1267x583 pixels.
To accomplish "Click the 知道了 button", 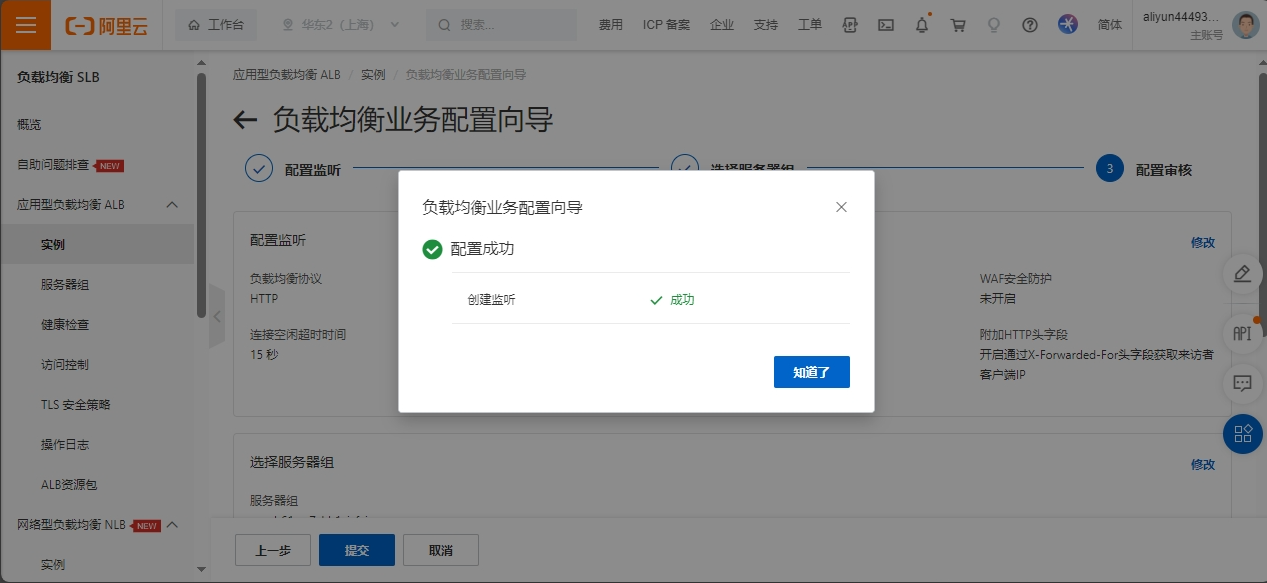I will [x=811, y=372].
